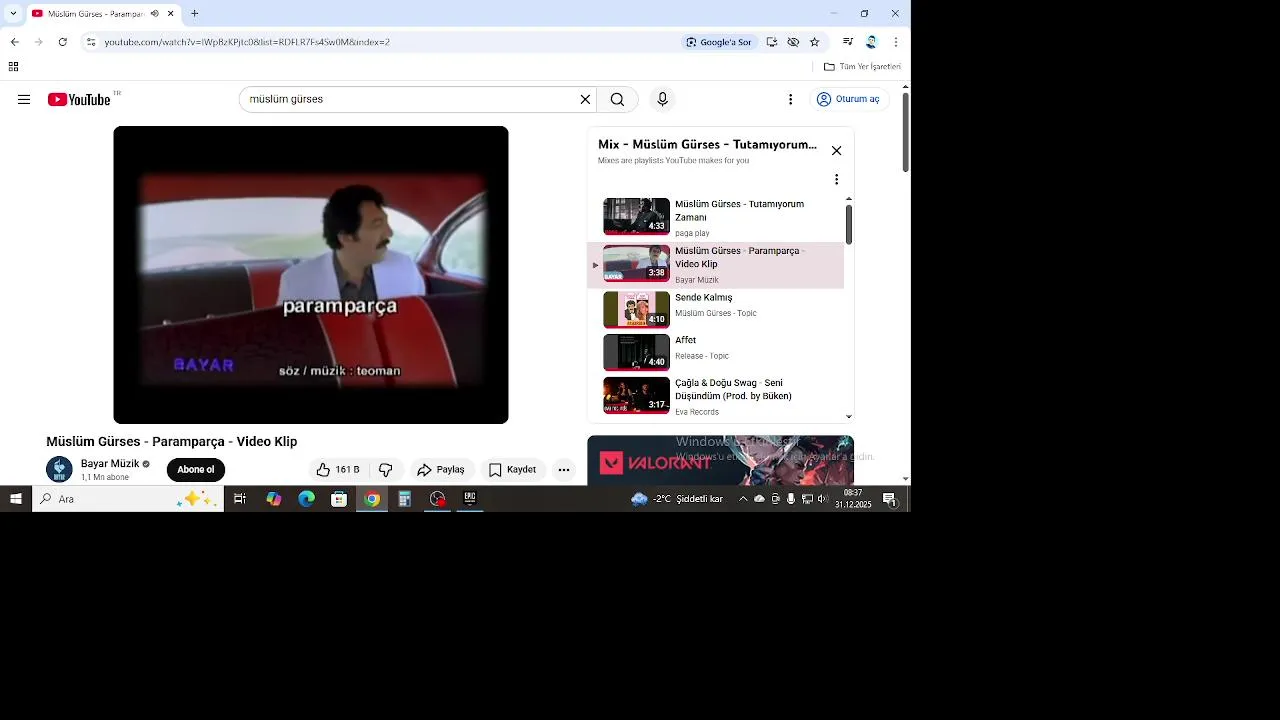Screen dimensions: 1280x720
Task: Click the video player area
Action: pos(311,275)
